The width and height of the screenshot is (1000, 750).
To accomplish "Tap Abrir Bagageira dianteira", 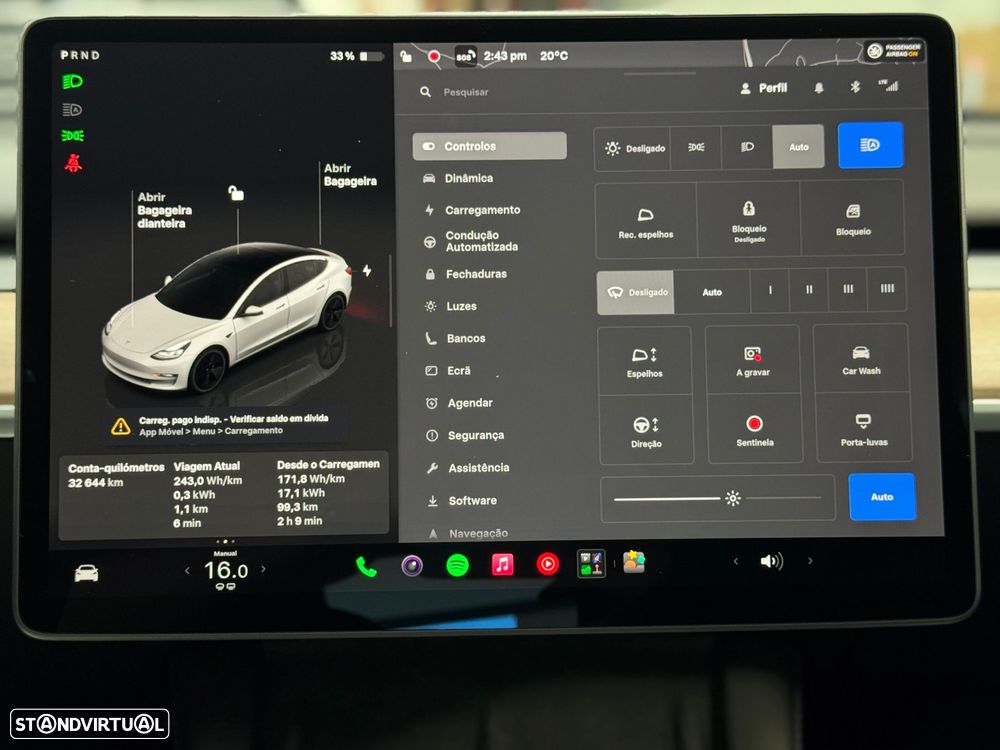I will (164, 210).
